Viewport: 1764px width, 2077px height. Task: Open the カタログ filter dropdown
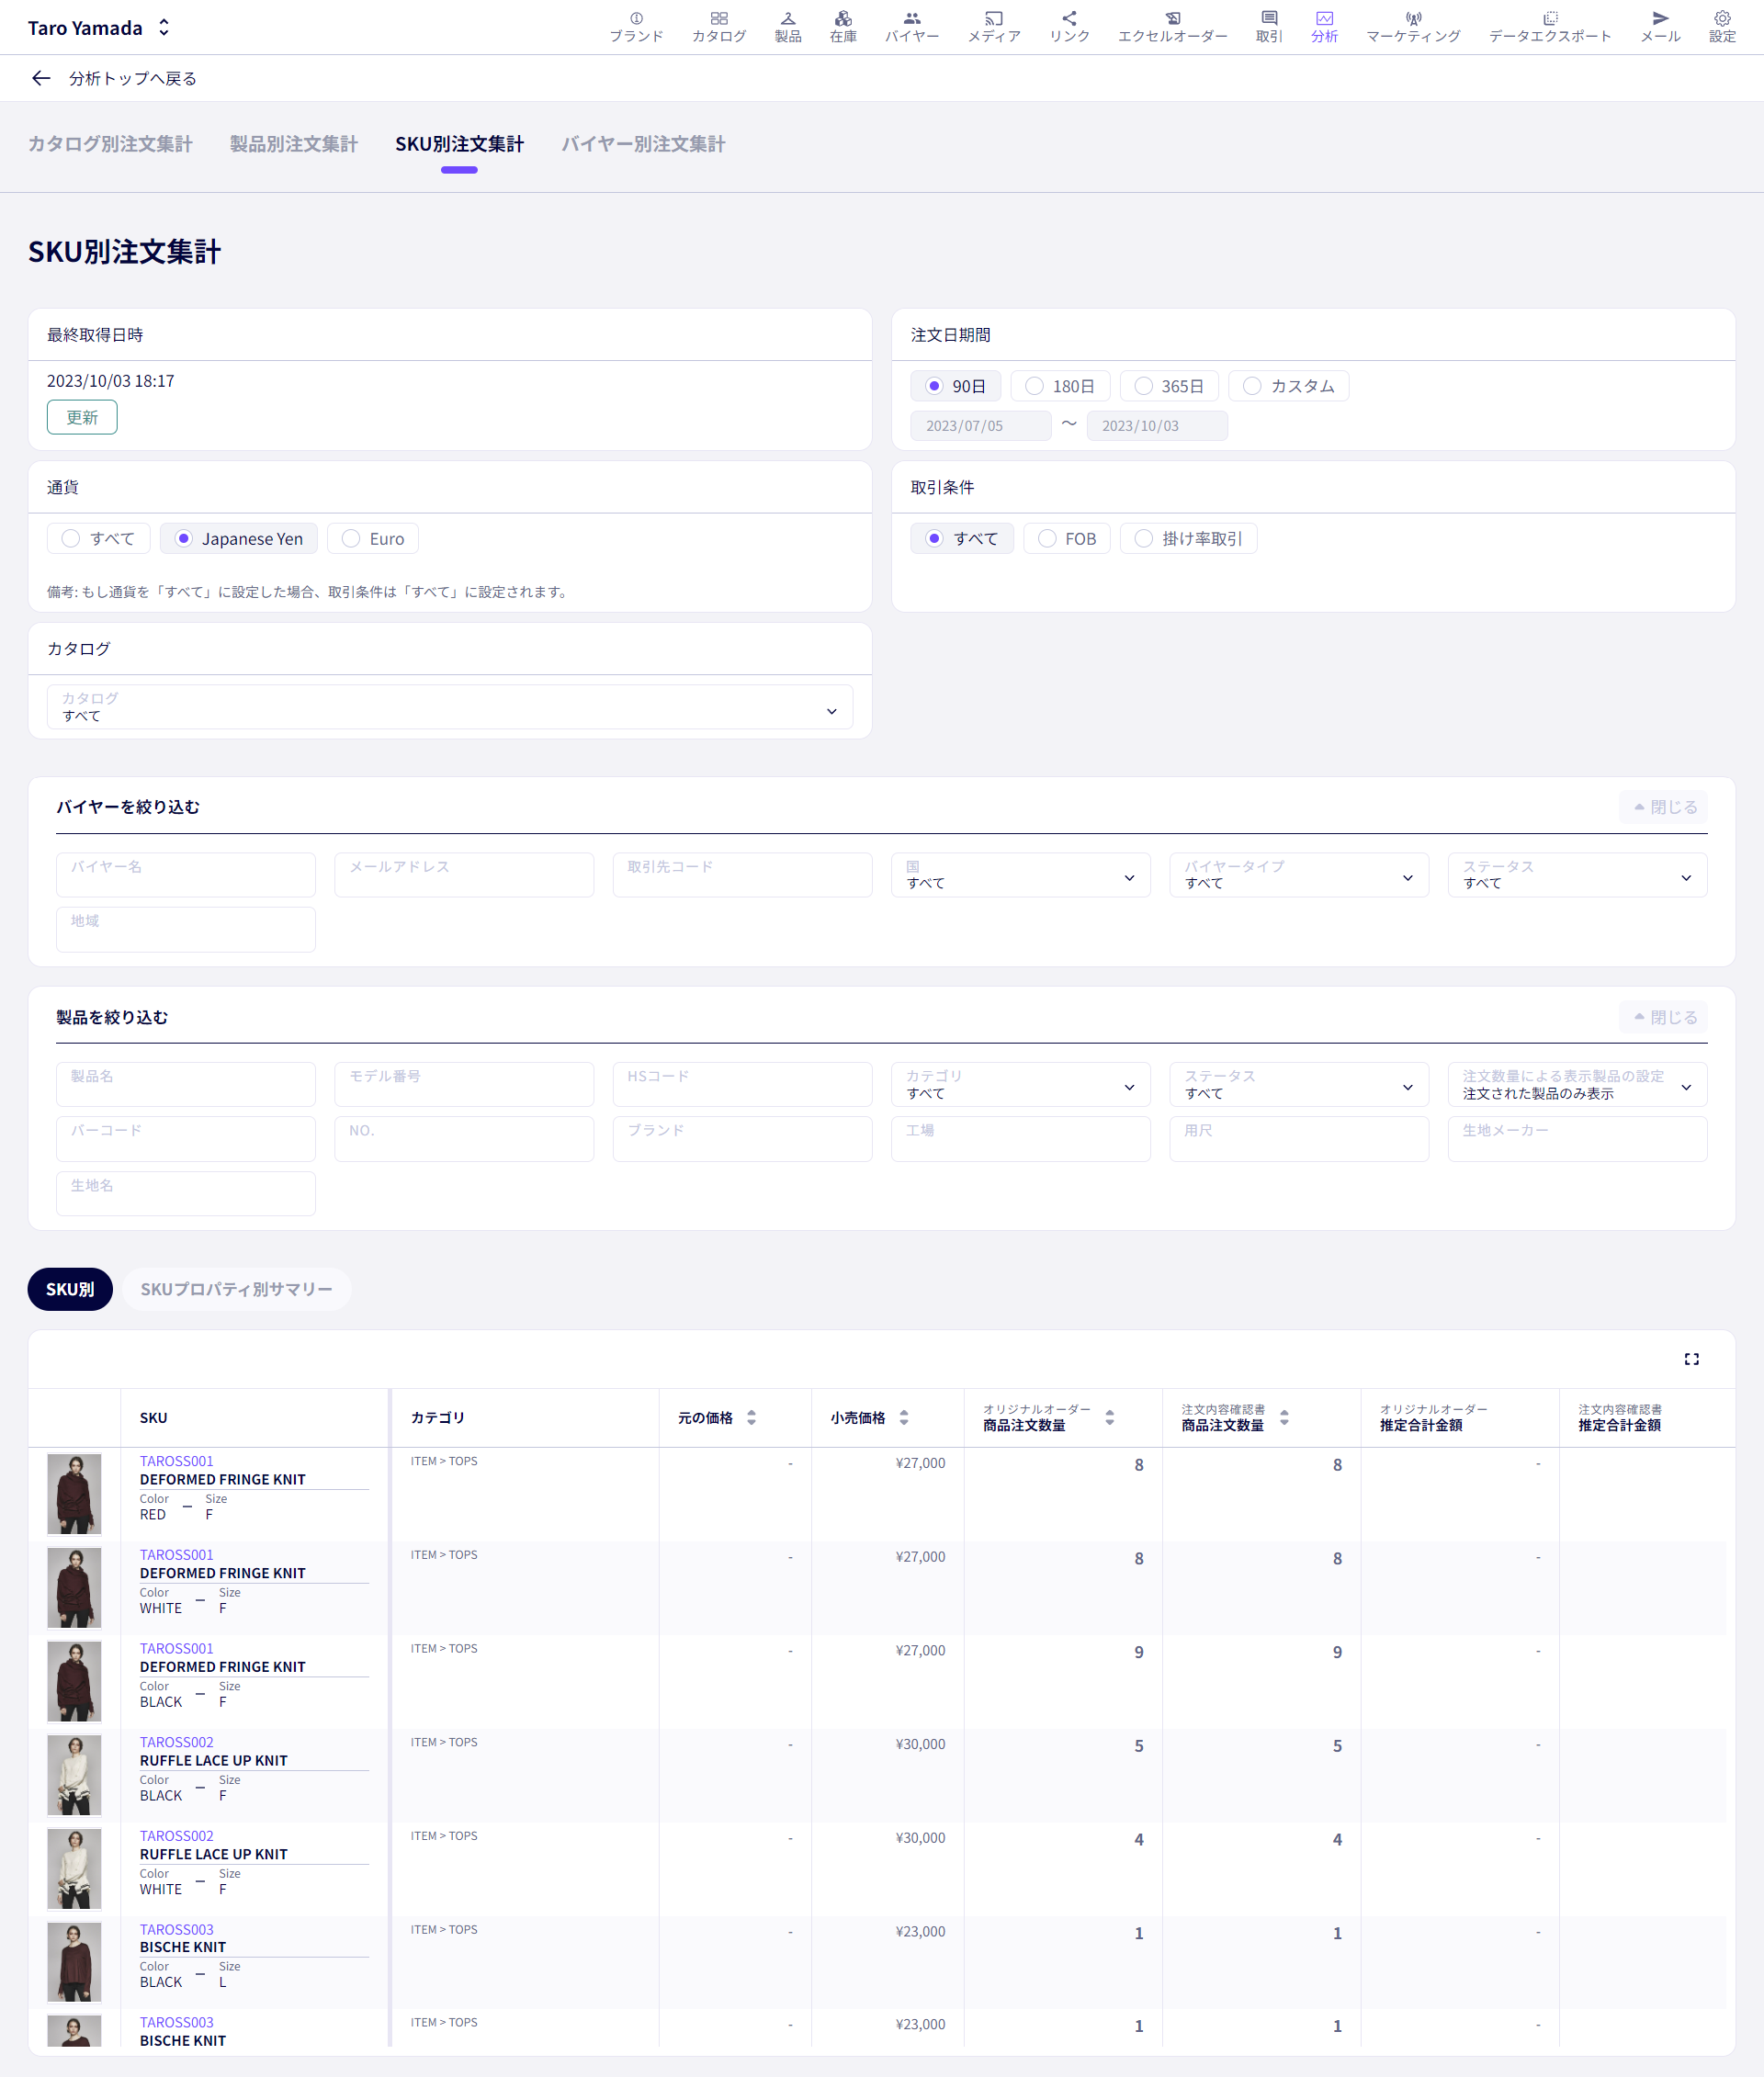tap(450, 707)
